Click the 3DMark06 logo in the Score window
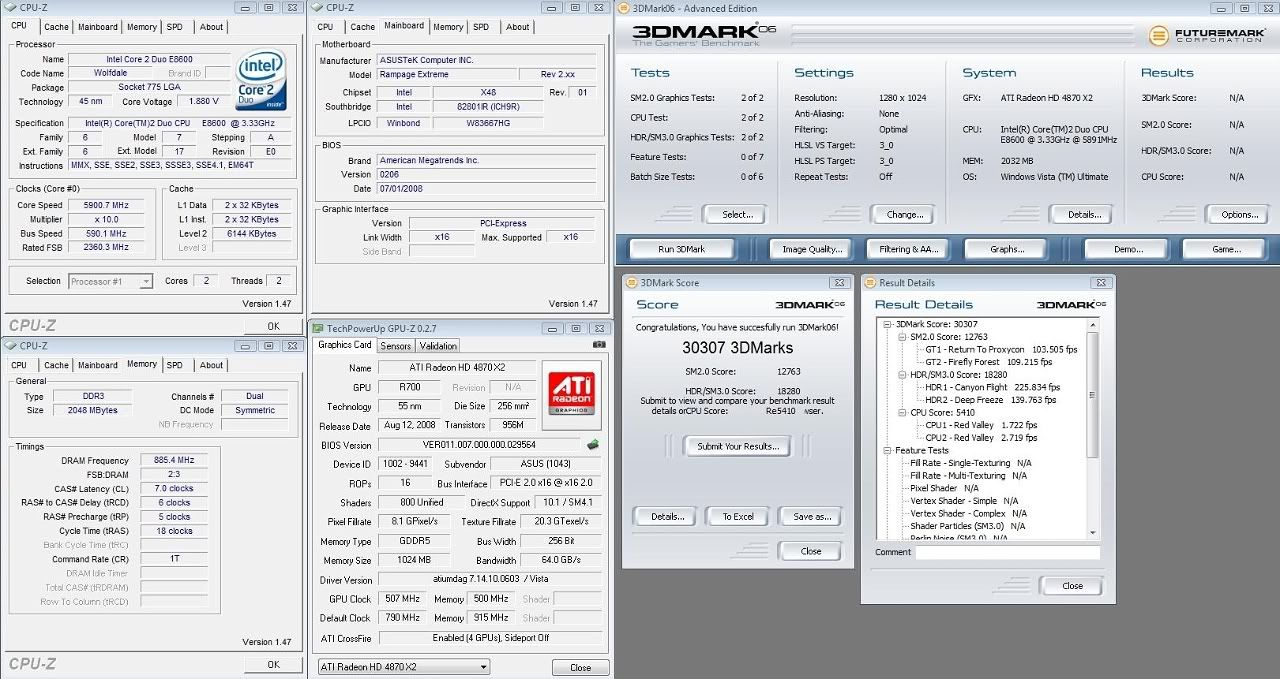The image size is (1280, 679). [811, 305]
